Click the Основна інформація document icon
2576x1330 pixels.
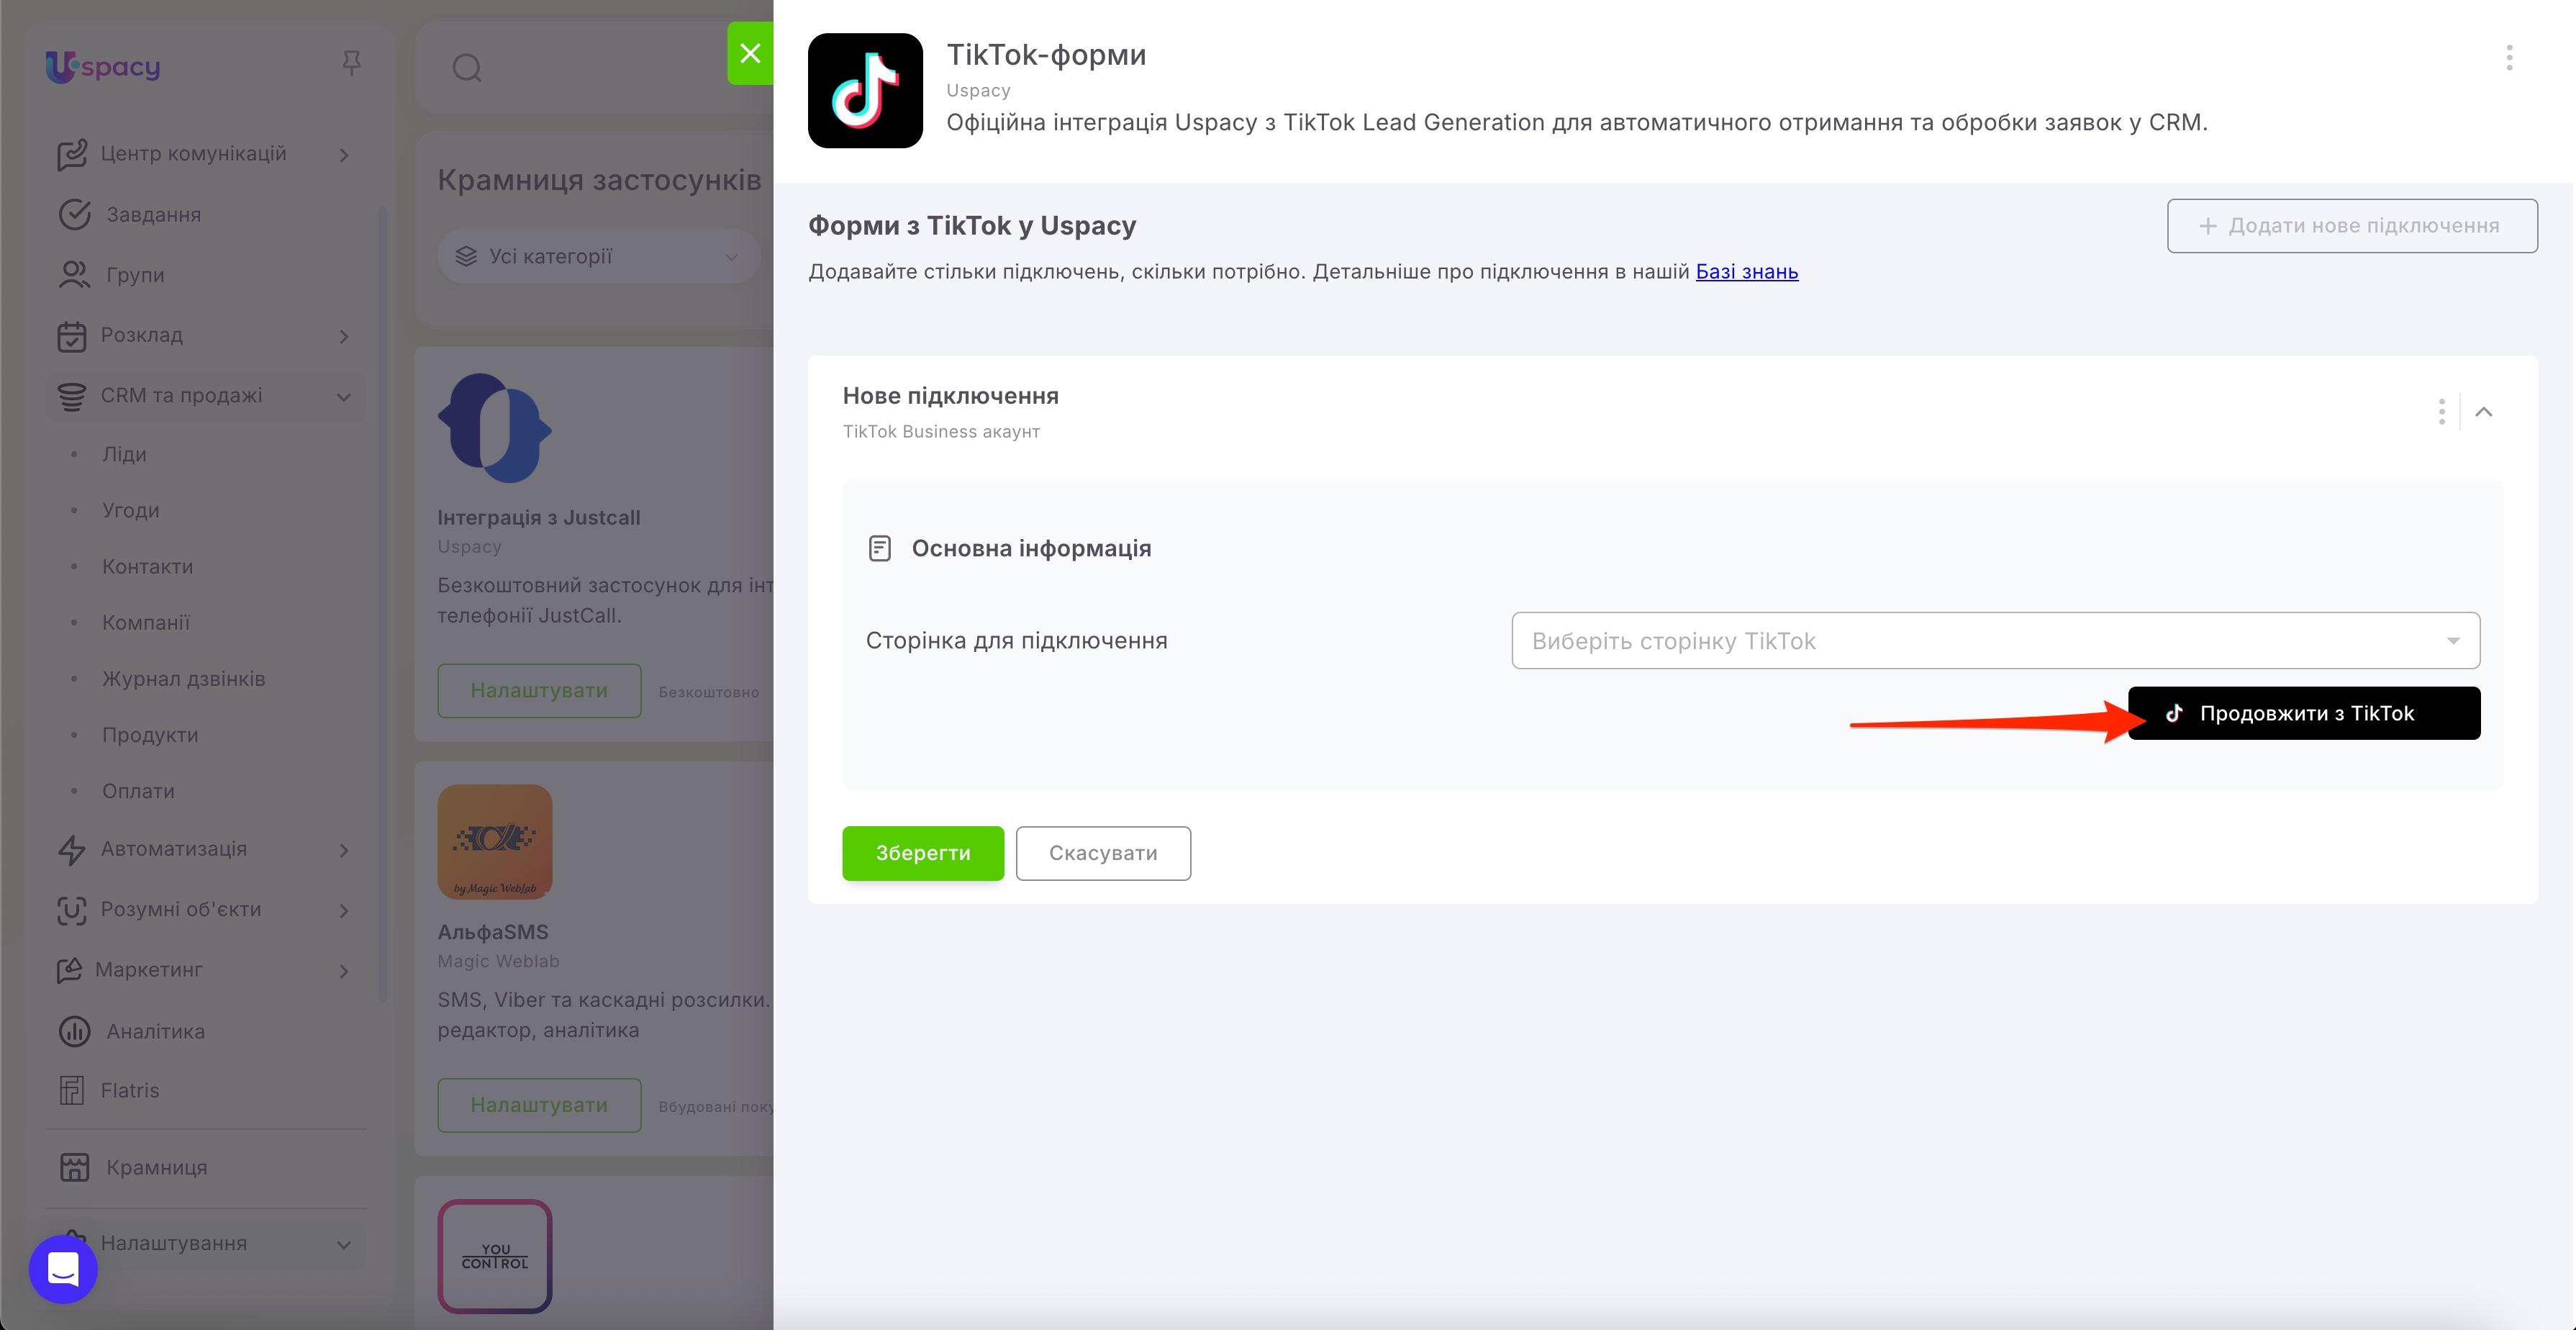(880, 548)
